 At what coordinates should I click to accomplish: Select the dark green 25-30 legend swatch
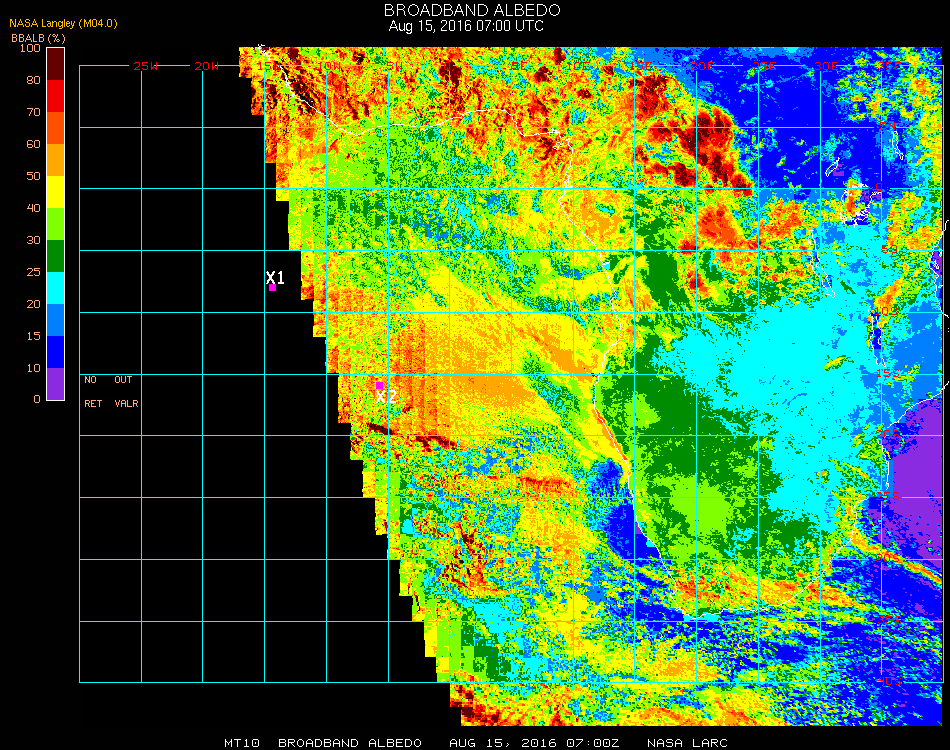click(55, 256)
